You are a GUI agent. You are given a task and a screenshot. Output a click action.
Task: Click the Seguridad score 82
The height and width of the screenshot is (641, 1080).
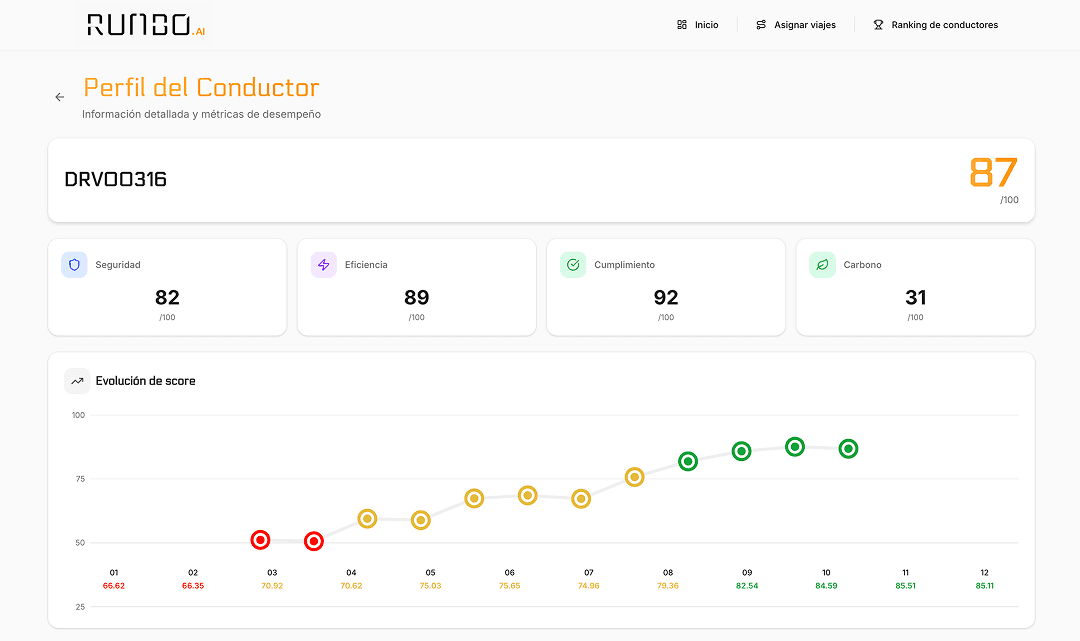pos(167,297)
